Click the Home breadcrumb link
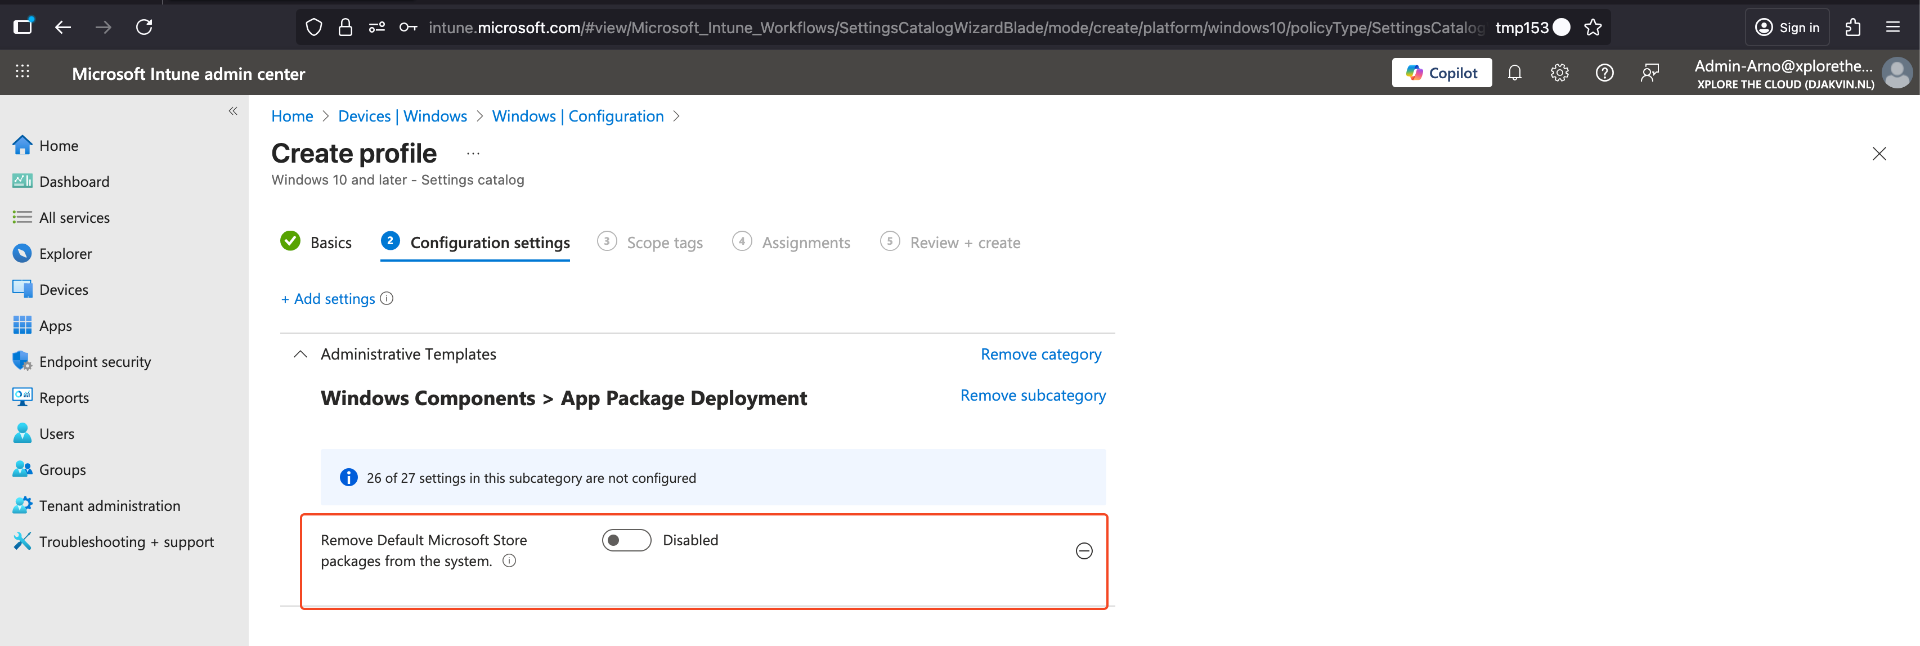This screenshot has height=646, width=1920. [x=292, y=116]
